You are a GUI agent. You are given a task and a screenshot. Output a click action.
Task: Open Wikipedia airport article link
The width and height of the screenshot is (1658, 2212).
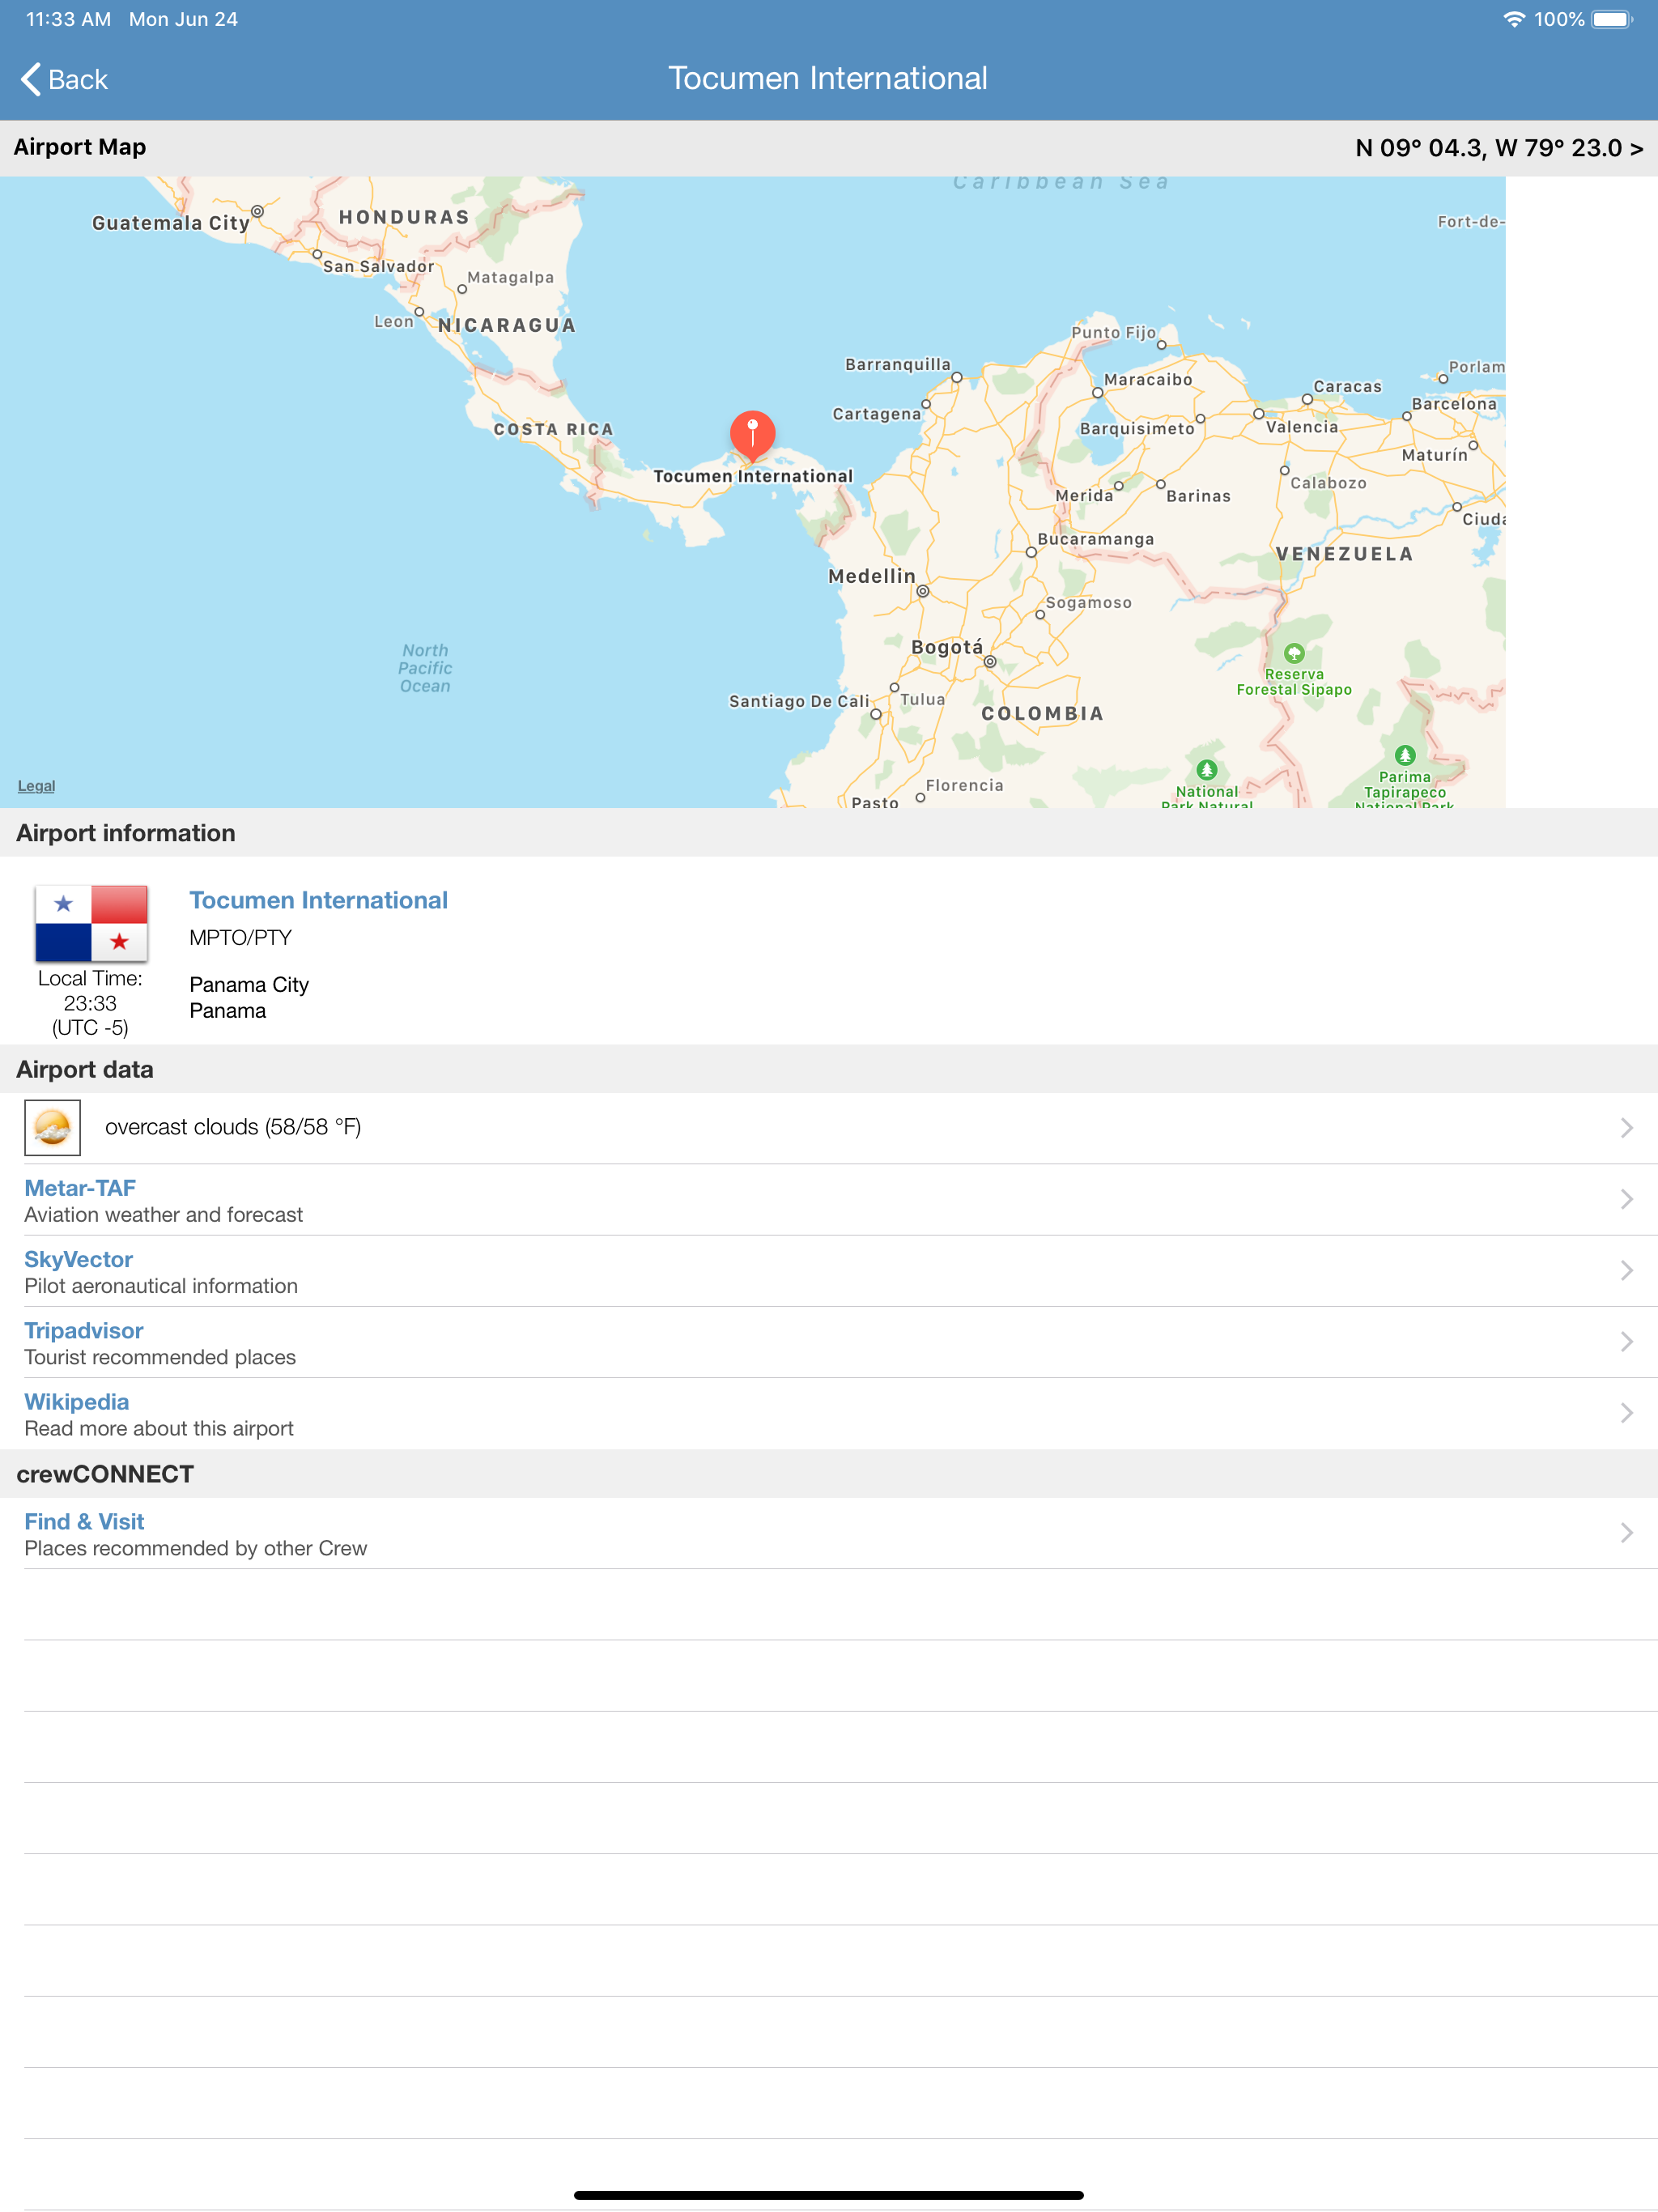coord(77,1401)
